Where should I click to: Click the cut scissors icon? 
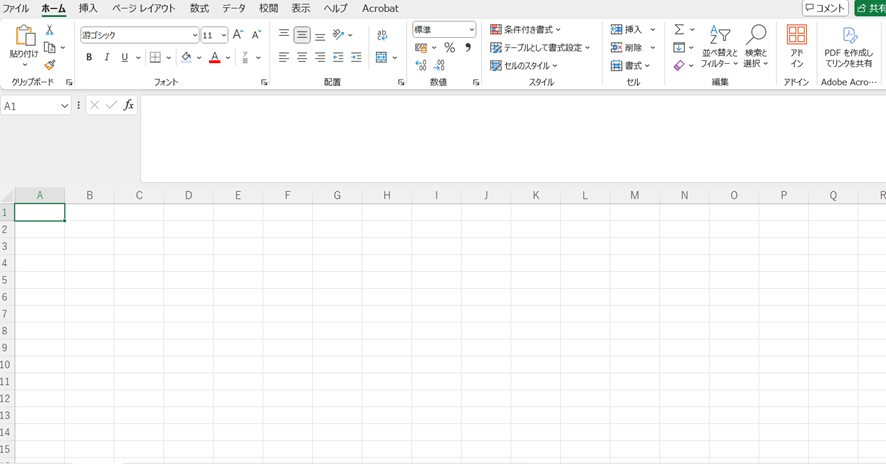[x=49, y=30]
